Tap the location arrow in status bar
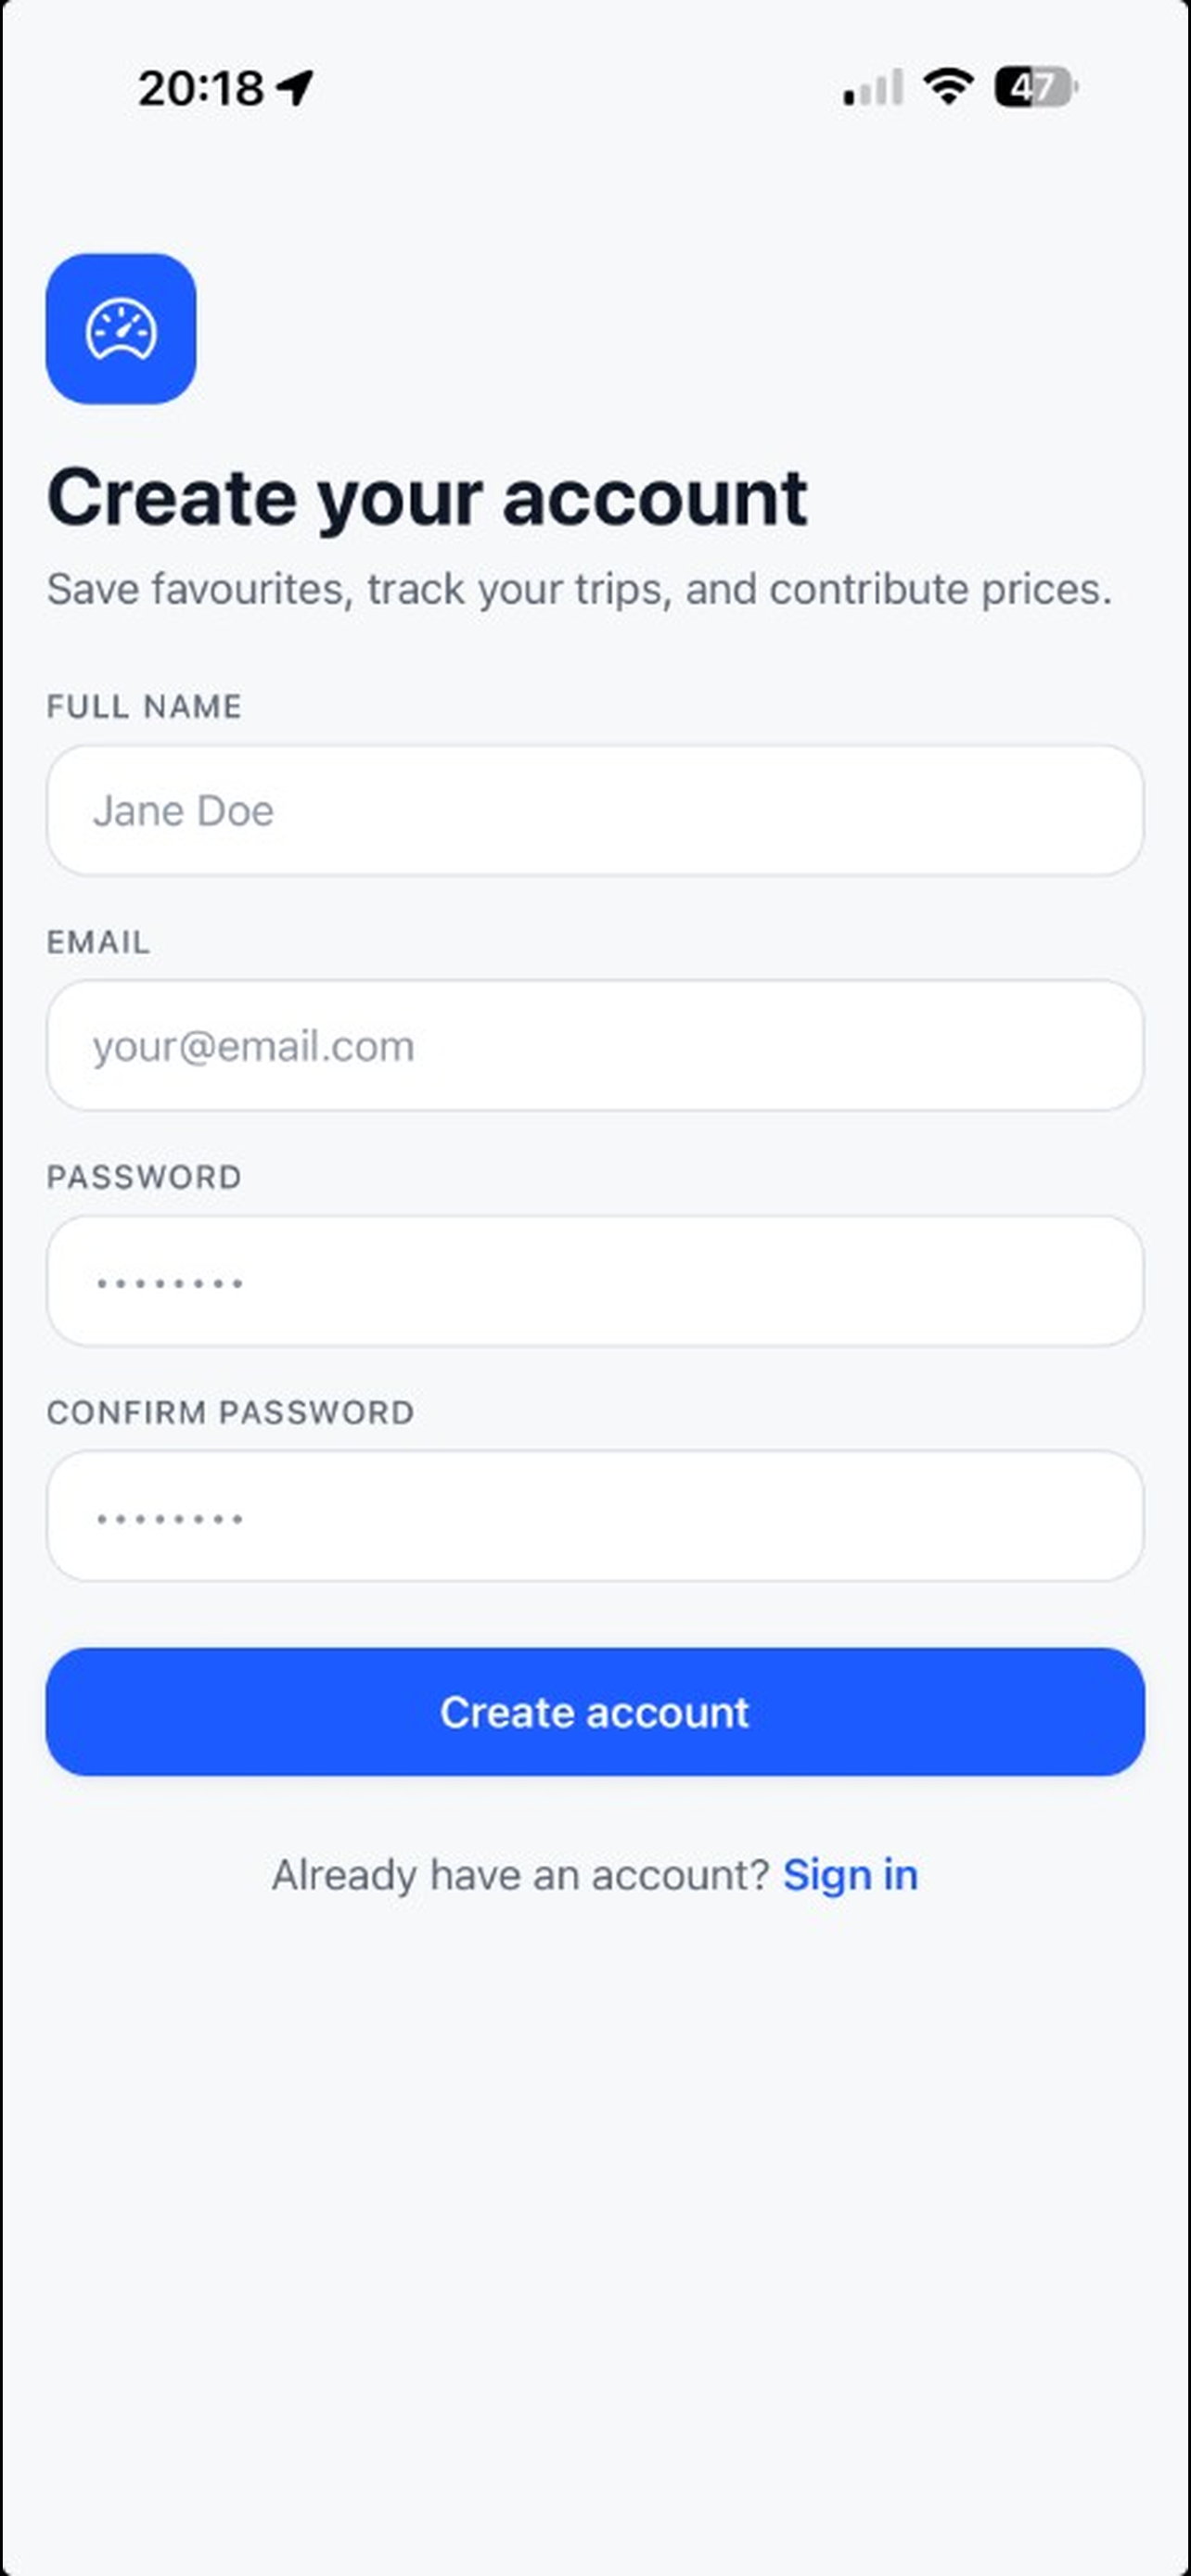 click(295, 88)
